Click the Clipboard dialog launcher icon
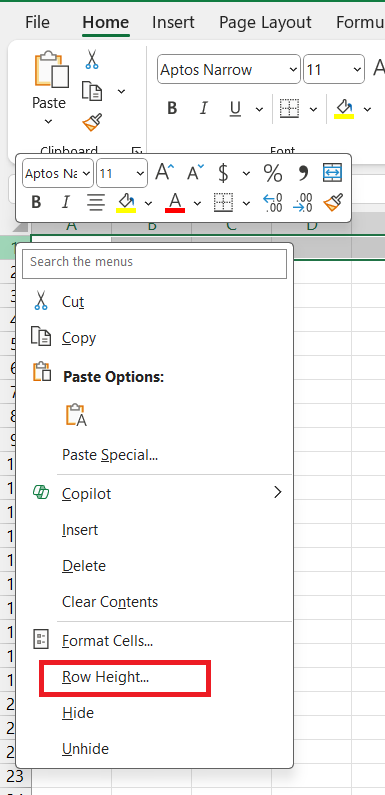The width and height of the screenshot is (385, 795). coord(136,150)
